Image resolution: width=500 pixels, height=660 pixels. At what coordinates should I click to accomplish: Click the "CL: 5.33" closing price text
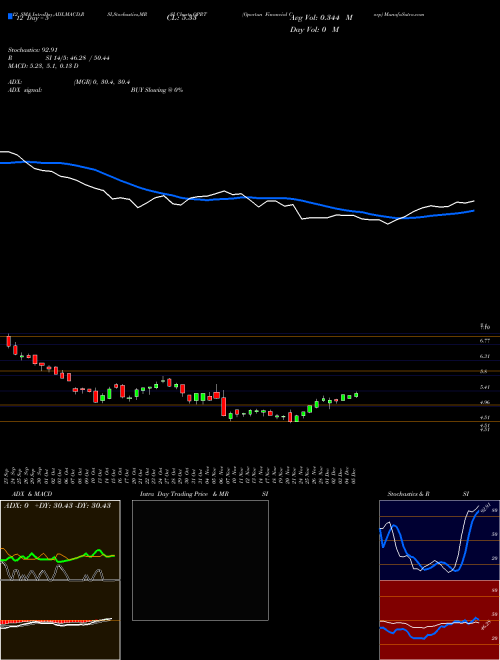pos(182,18)
